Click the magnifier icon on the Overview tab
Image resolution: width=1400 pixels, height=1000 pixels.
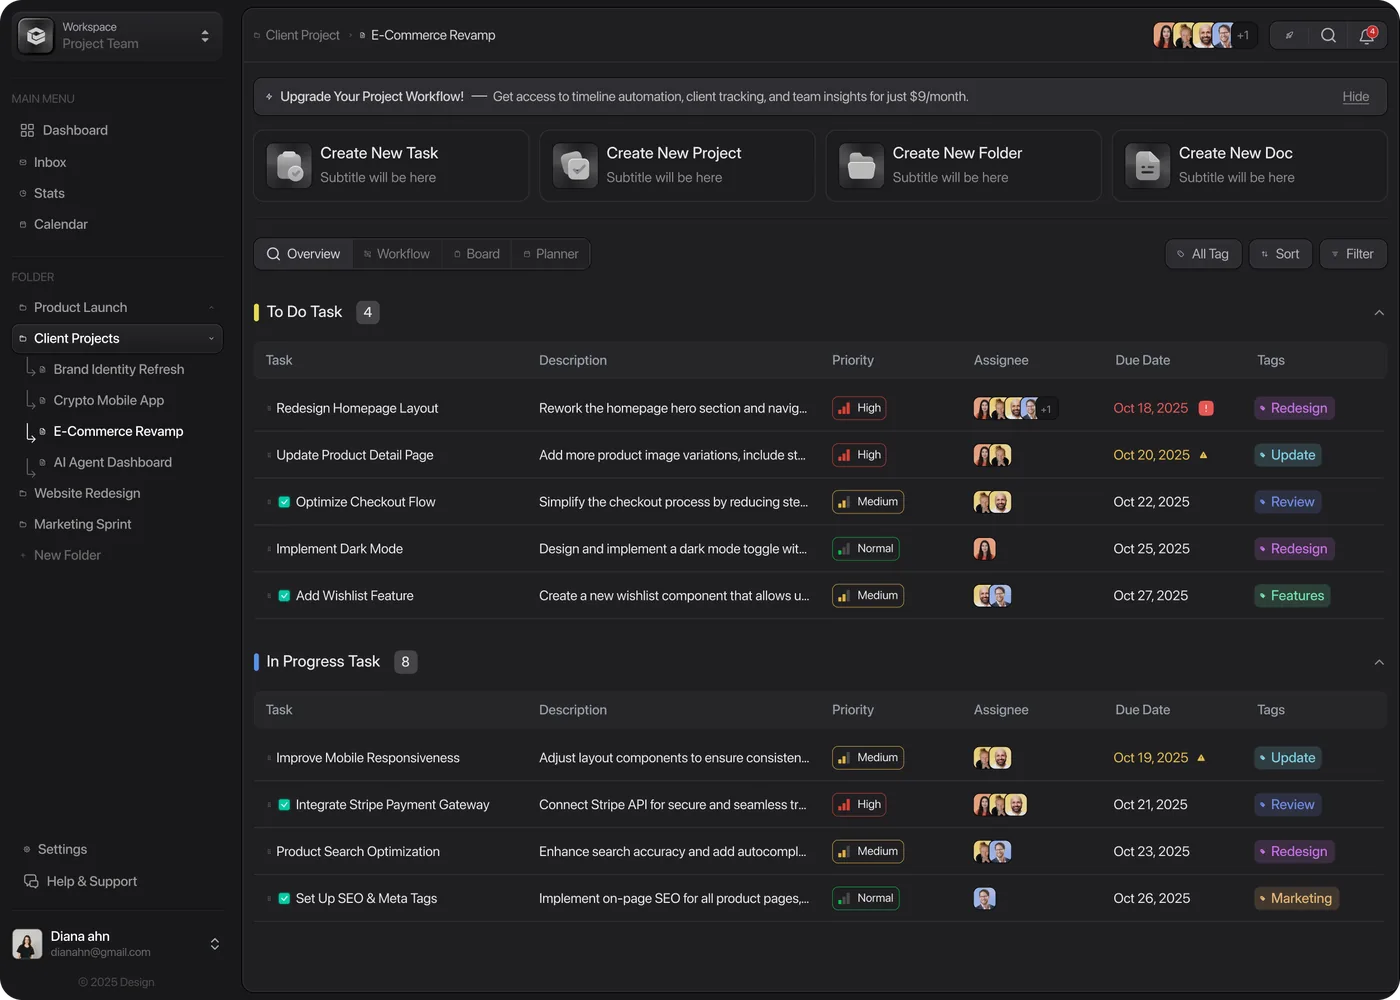click(x=273, y=254)
